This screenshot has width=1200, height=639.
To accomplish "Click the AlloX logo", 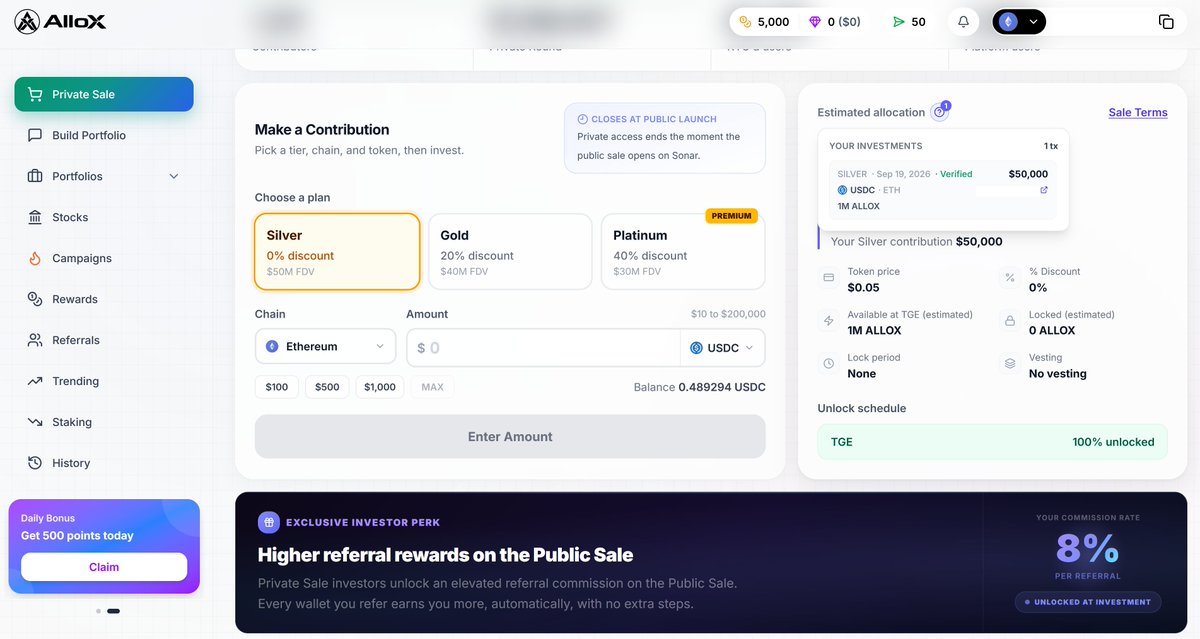I will pos(60,21).
